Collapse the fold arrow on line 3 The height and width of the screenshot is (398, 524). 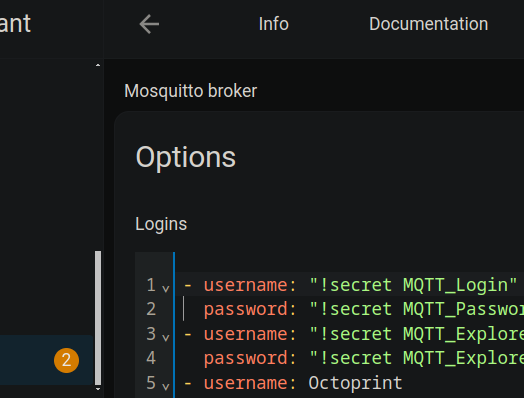165,337
